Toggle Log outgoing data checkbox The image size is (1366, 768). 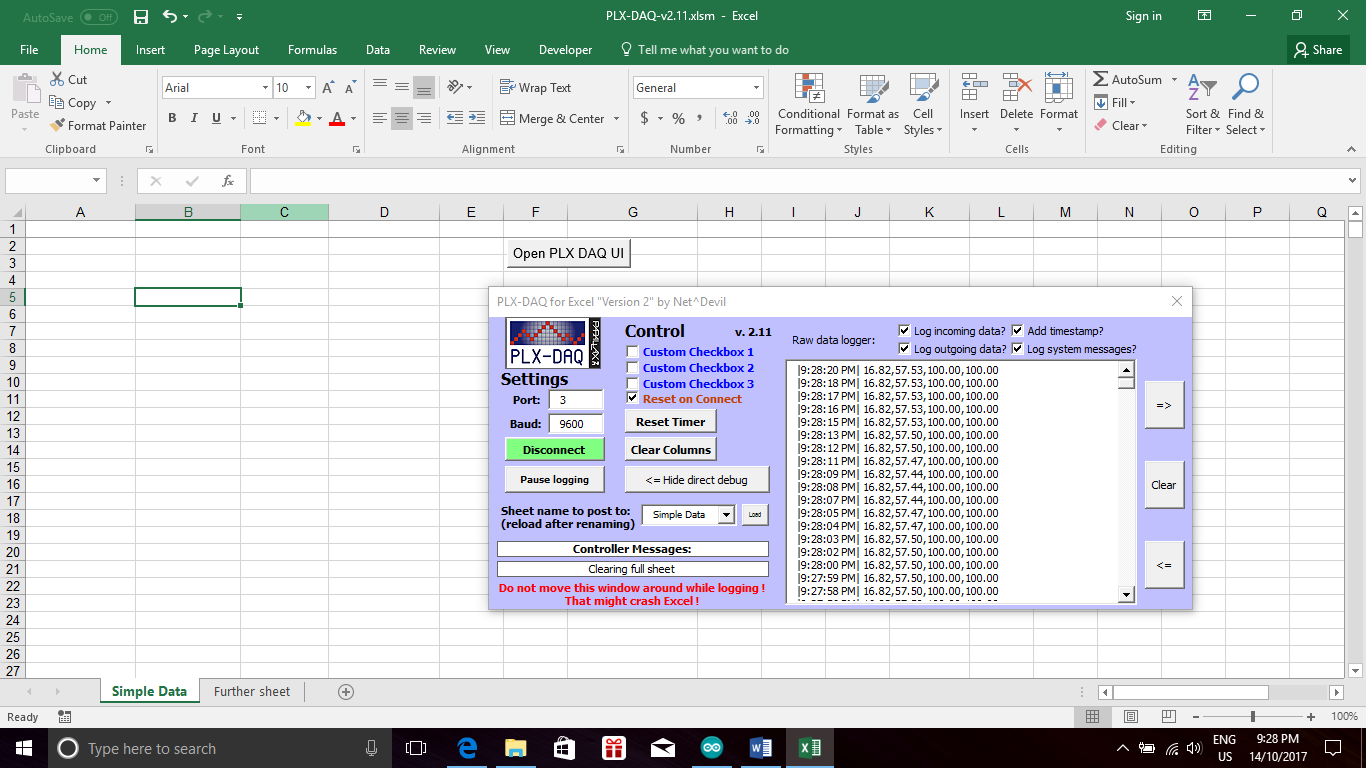905,348
